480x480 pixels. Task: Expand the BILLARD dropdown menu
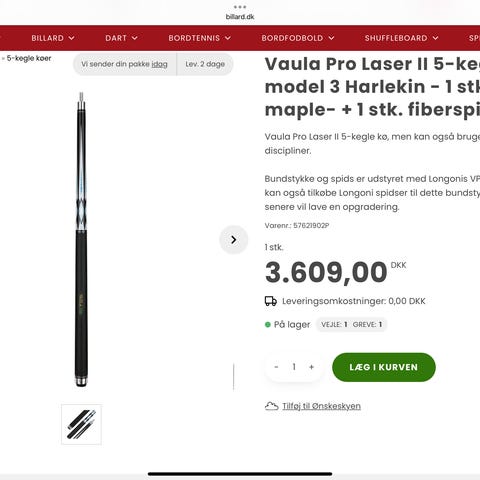[53, 38]
